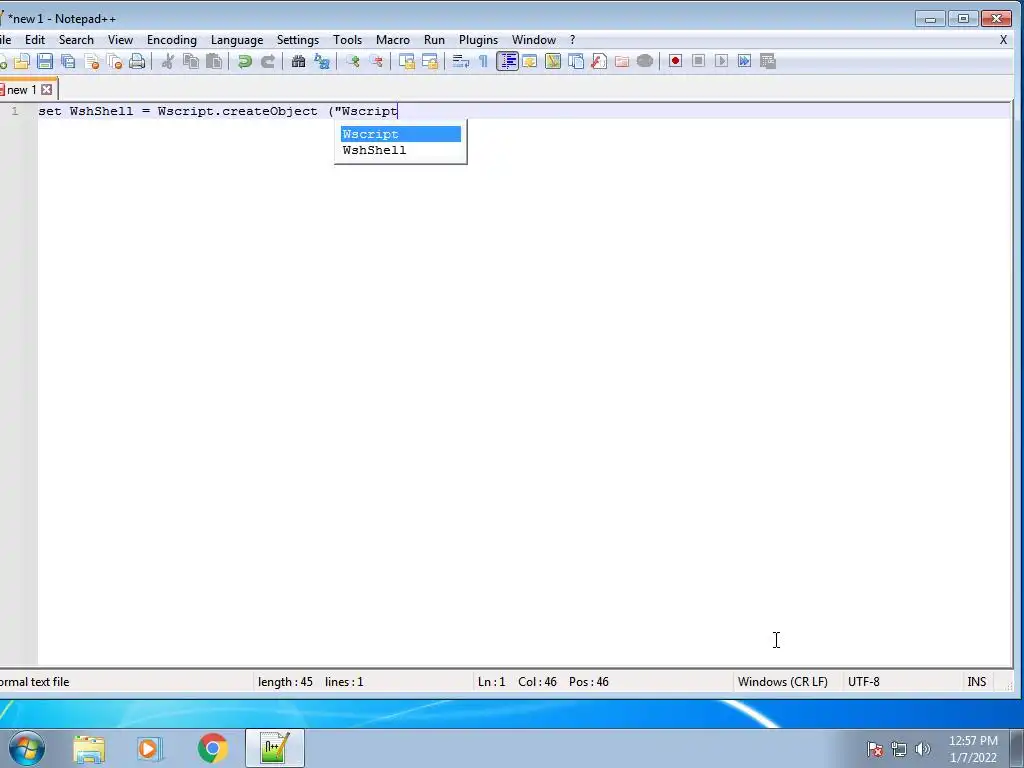Screen dimensions: 1024x768
Task: Open the Encoding menu
Action: coord(172,40)
